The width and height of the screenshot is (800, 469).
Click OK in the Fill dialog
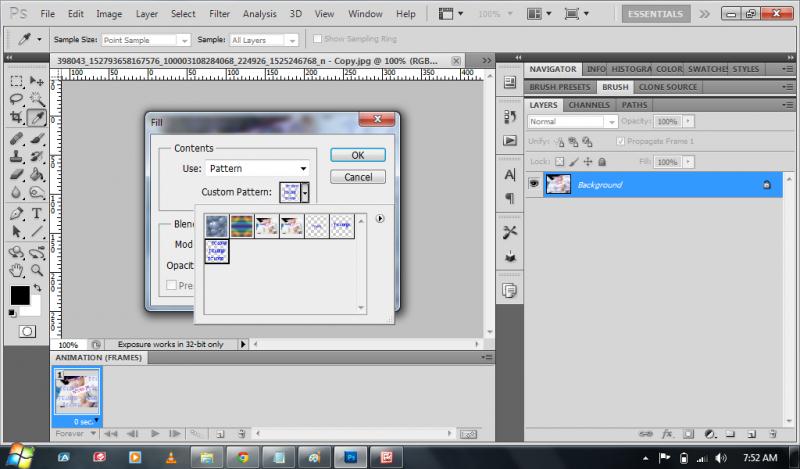[x=357, y=155]
